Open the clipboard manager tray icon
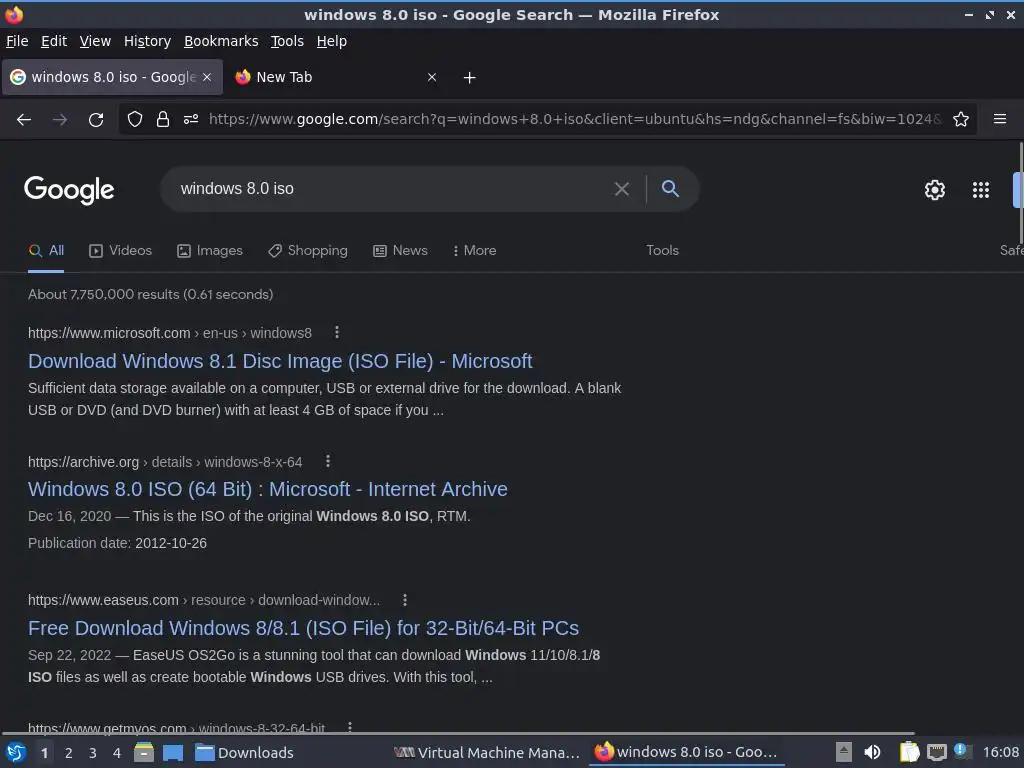Screen dimensions: 1024x768 point(909,752)
